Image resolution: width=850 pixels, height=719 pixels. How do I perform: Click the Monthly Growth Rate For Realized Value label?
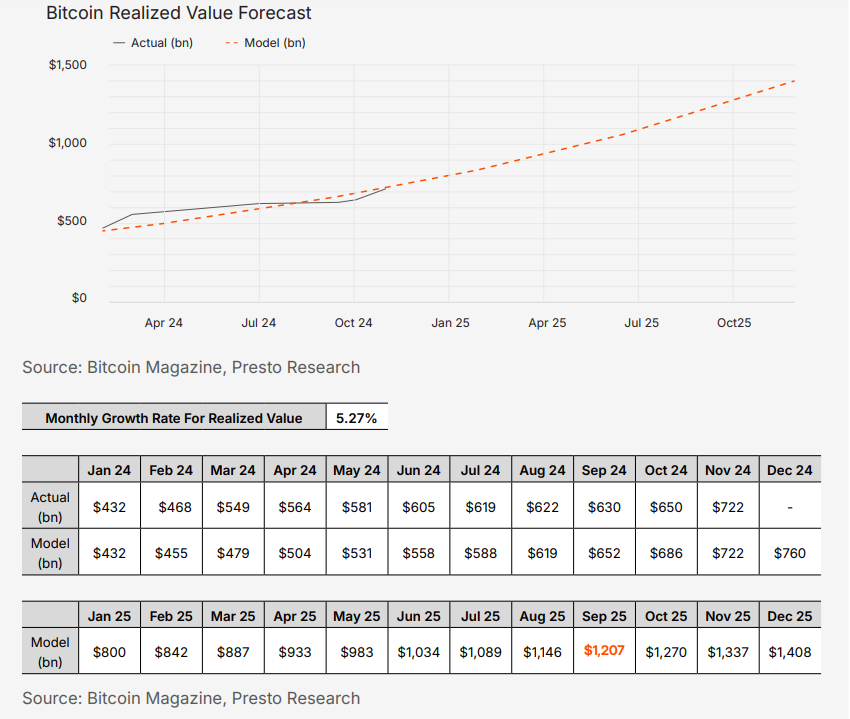point(175,418)
